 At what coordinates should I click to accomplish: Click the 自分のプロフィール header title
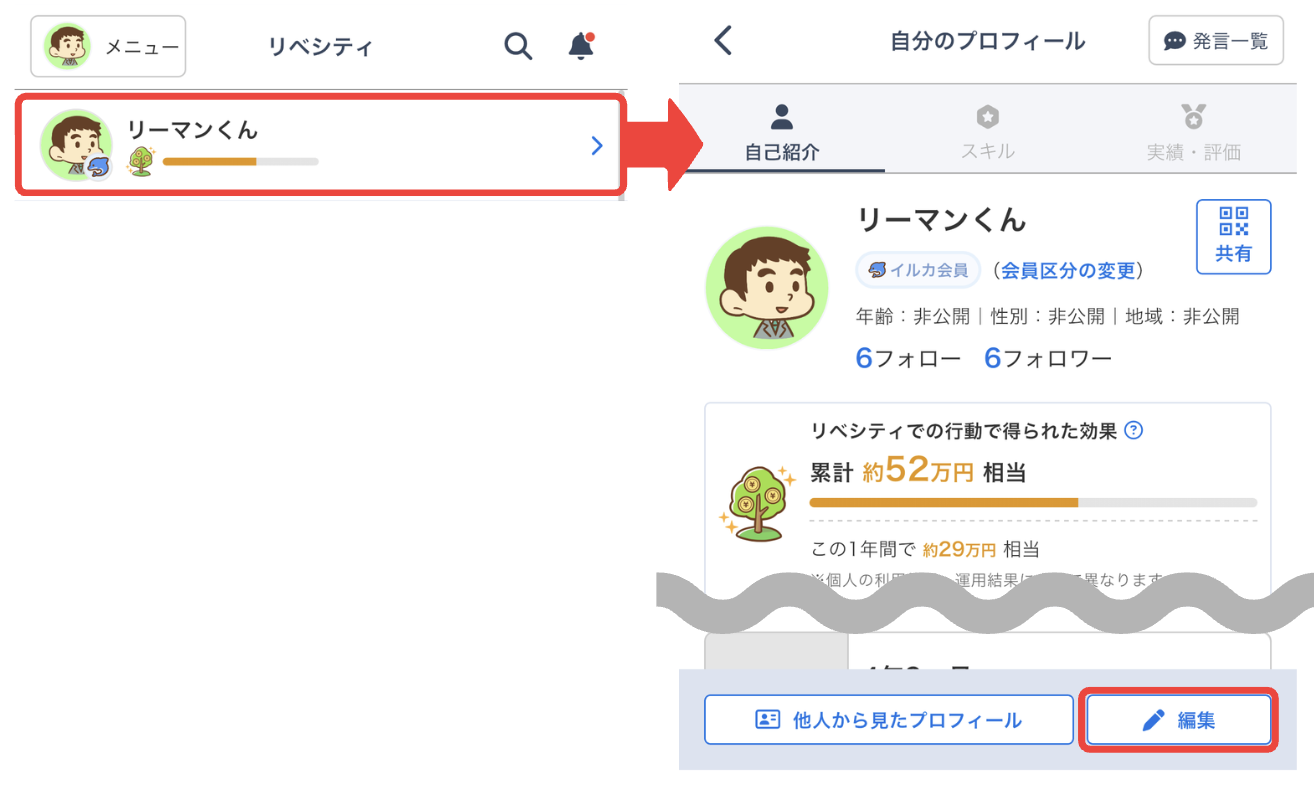click(987, 41)
